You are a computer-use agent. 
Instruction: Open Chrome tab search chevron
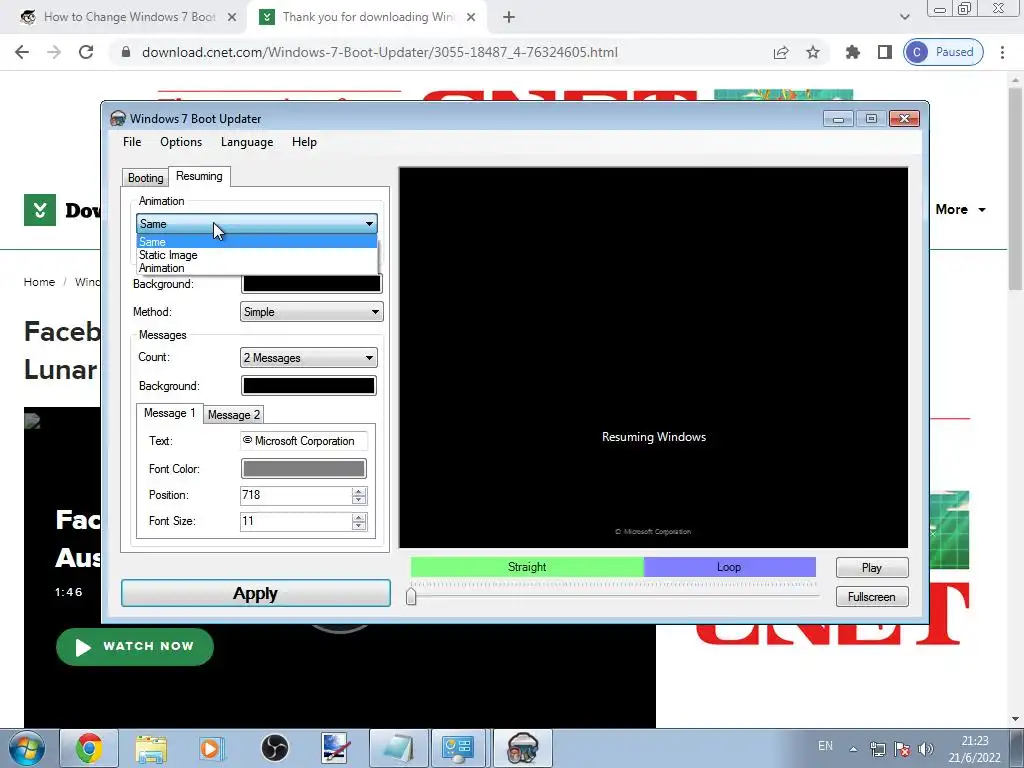904,18
